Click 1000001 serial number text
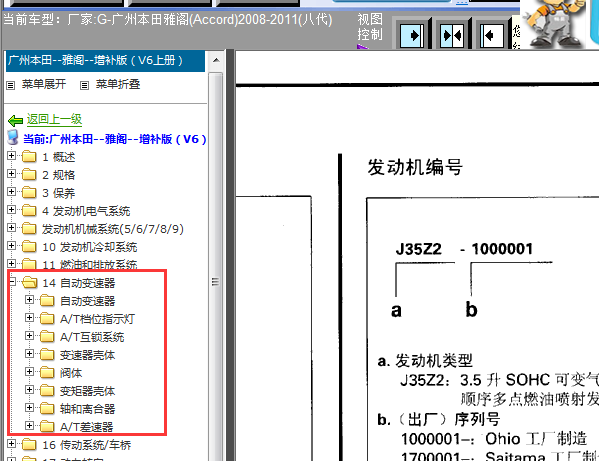Viewport: 599px width, 461px height. pos(502,249)
